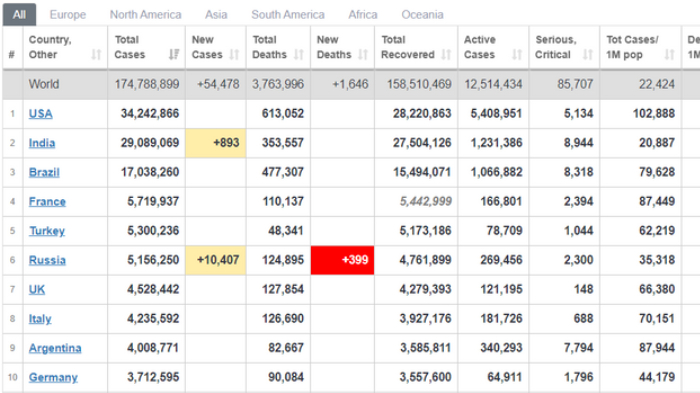This screenshot has height=393, width=700.
Task: Click the # rank column header
Action: pyautogui.click(x=12, y=54)
